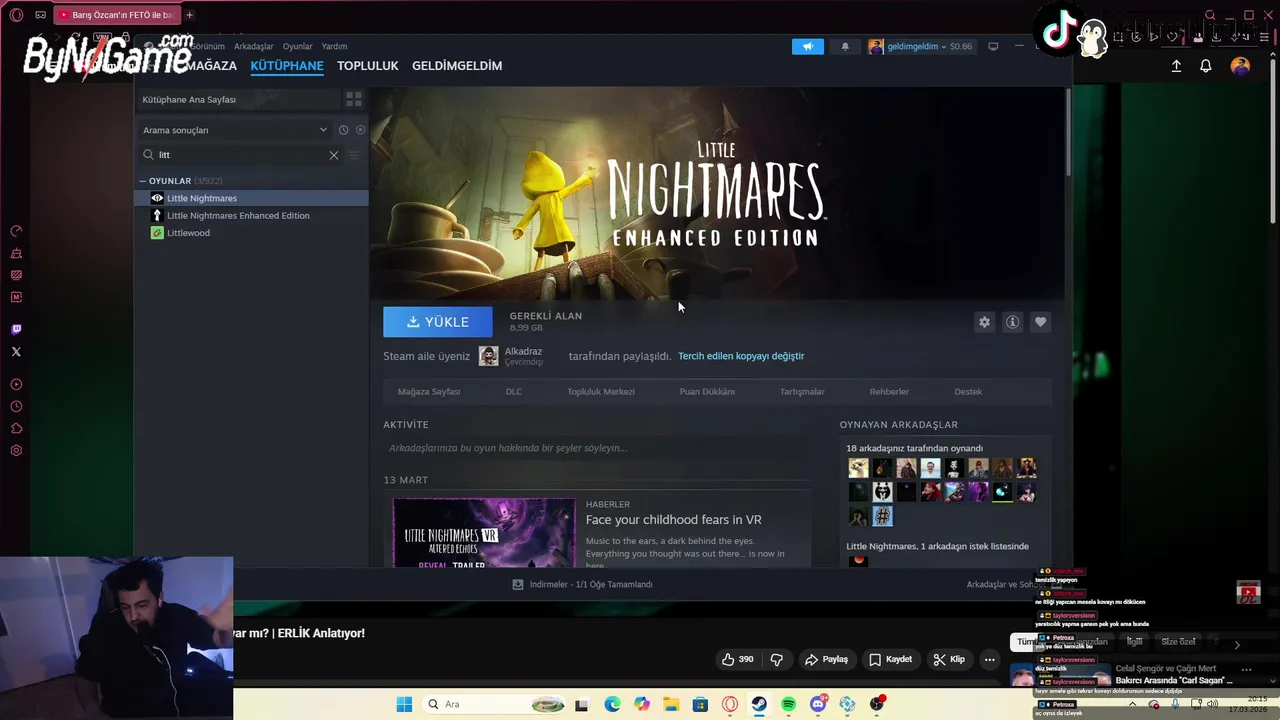This screenshot has height=720, width=1280.
Task: Open Spotify from the taskbar
Action: tap(788, 704)
